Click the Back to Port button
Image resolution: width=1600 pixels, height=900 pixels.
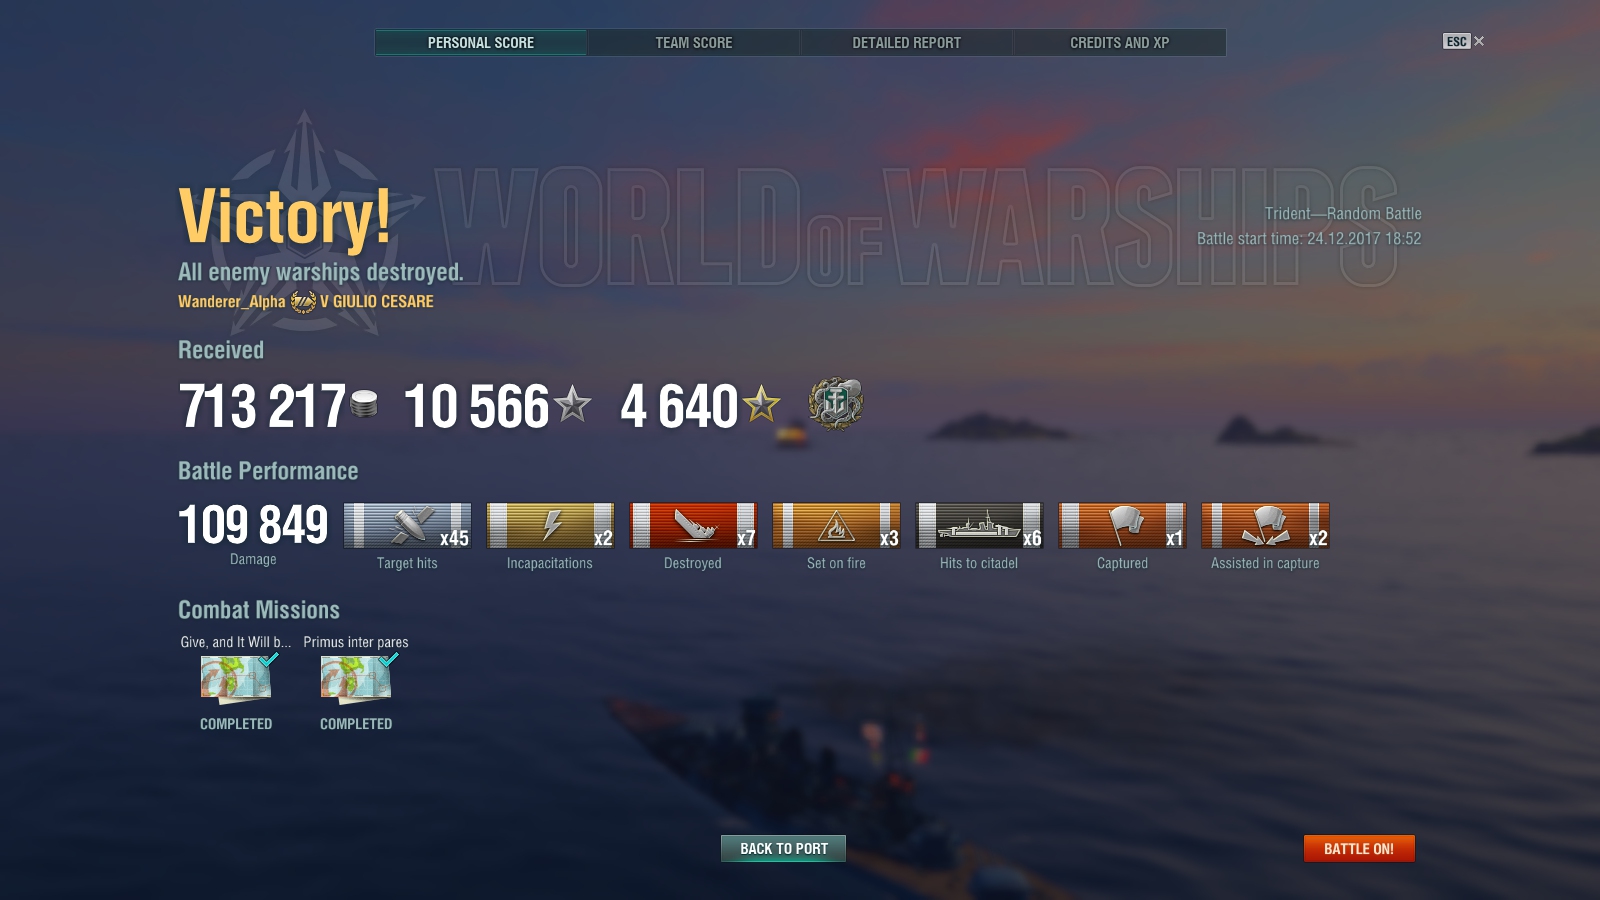pos(784,849)
